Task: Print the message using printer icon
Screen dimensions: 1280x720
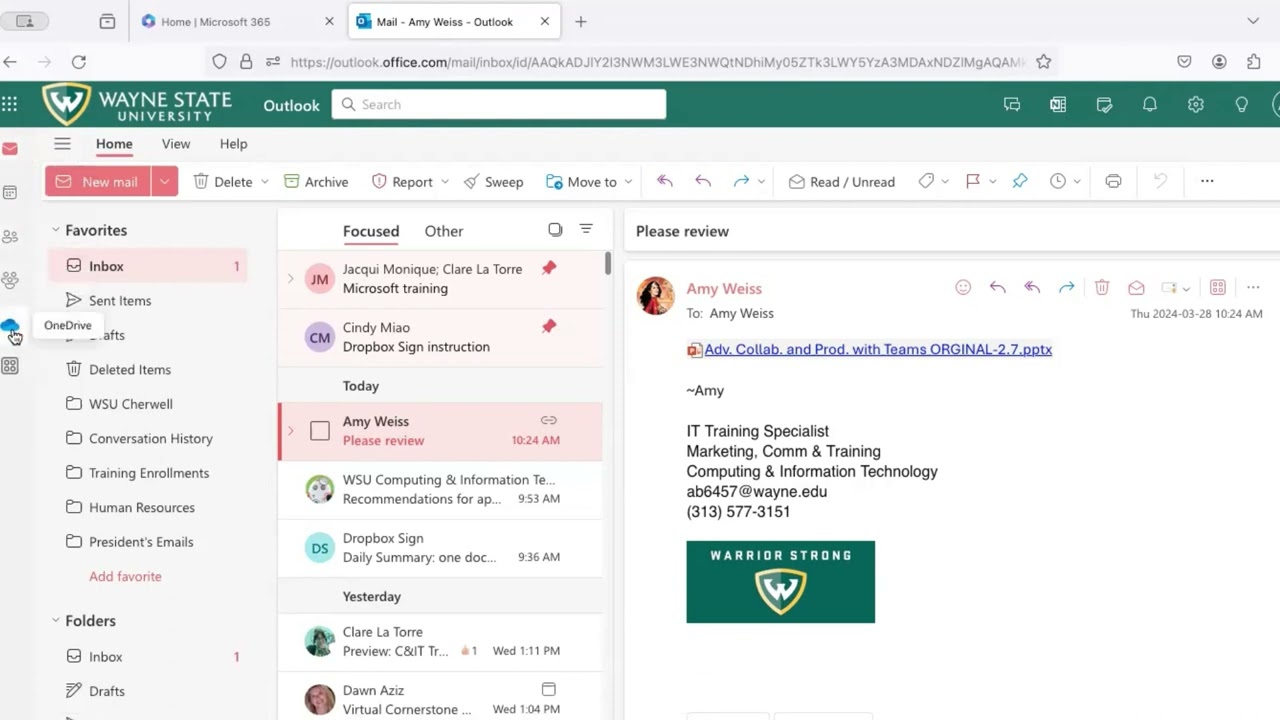Action: 1113,181
